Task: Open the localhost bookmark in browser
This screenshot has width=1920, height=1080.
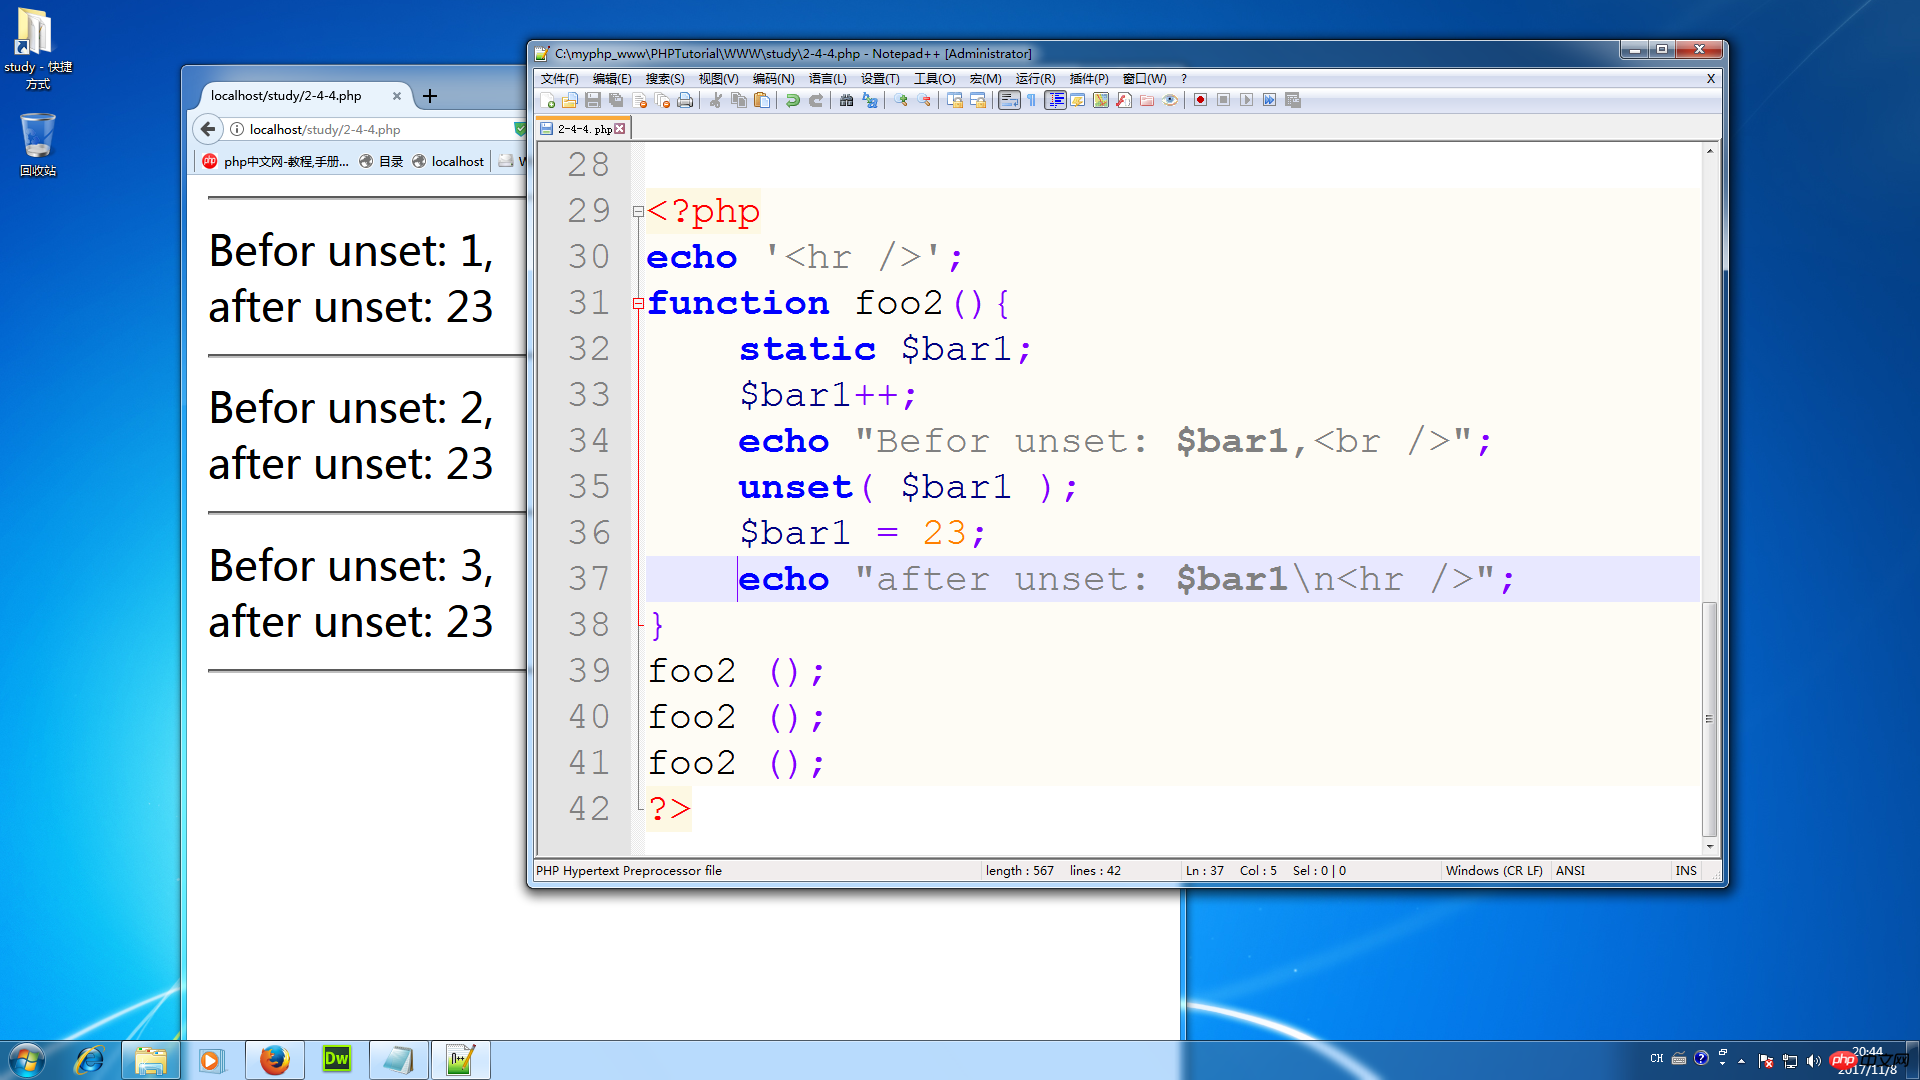Action: 448,161
